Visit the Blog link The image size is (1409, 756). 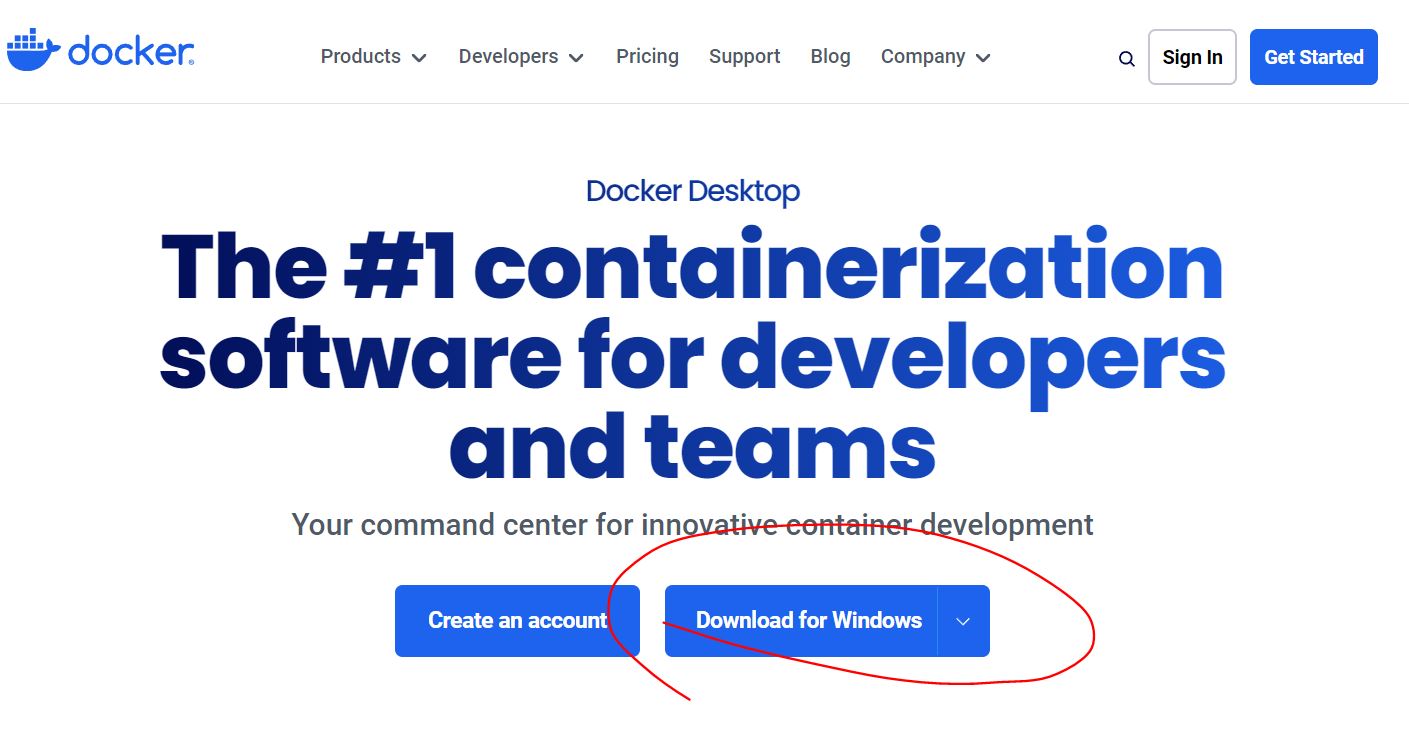coord(830,57)
